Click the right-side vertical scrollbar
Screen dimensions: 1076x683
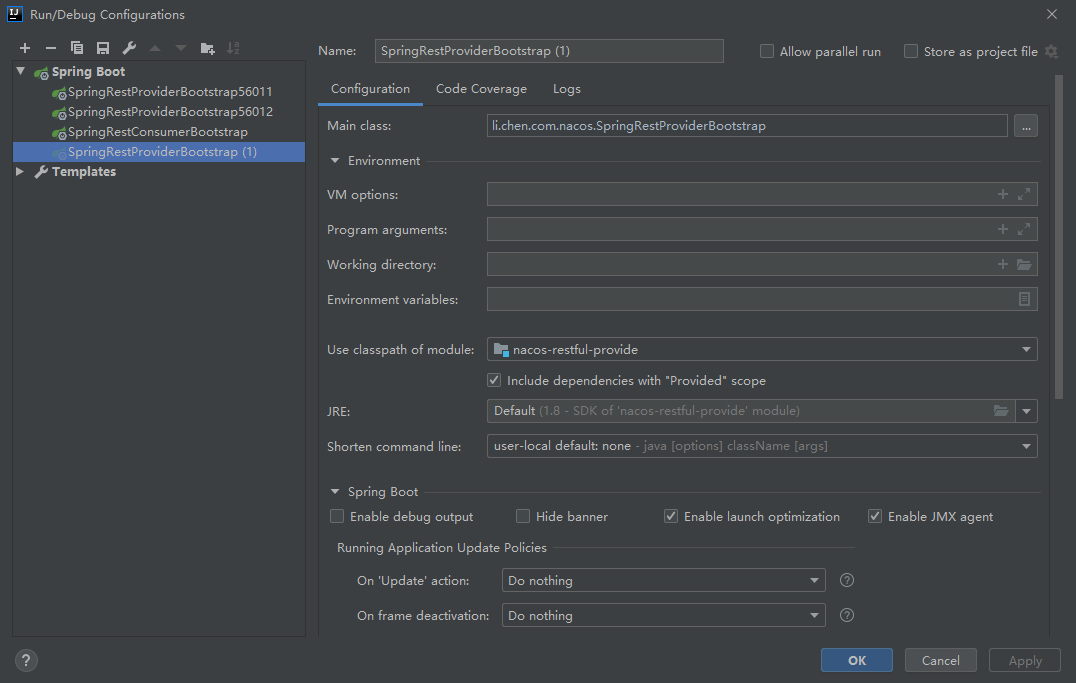click(x=1057, y=237)
